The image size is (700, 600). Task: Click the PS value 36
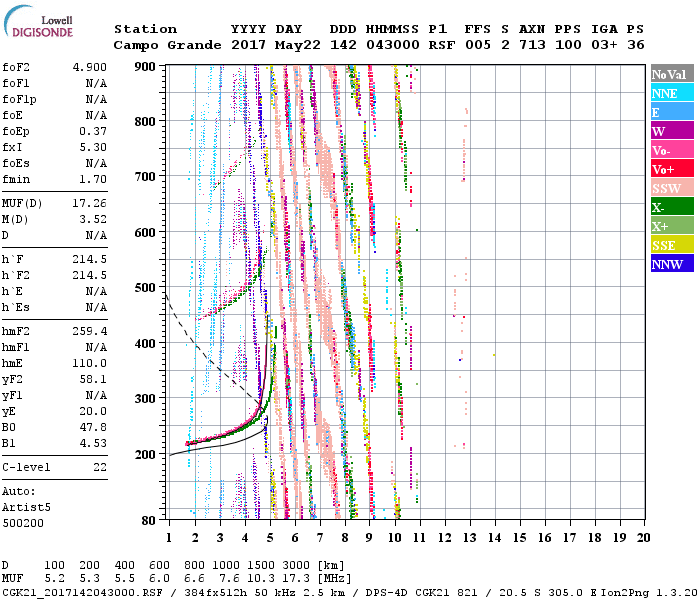coord(636,45)
